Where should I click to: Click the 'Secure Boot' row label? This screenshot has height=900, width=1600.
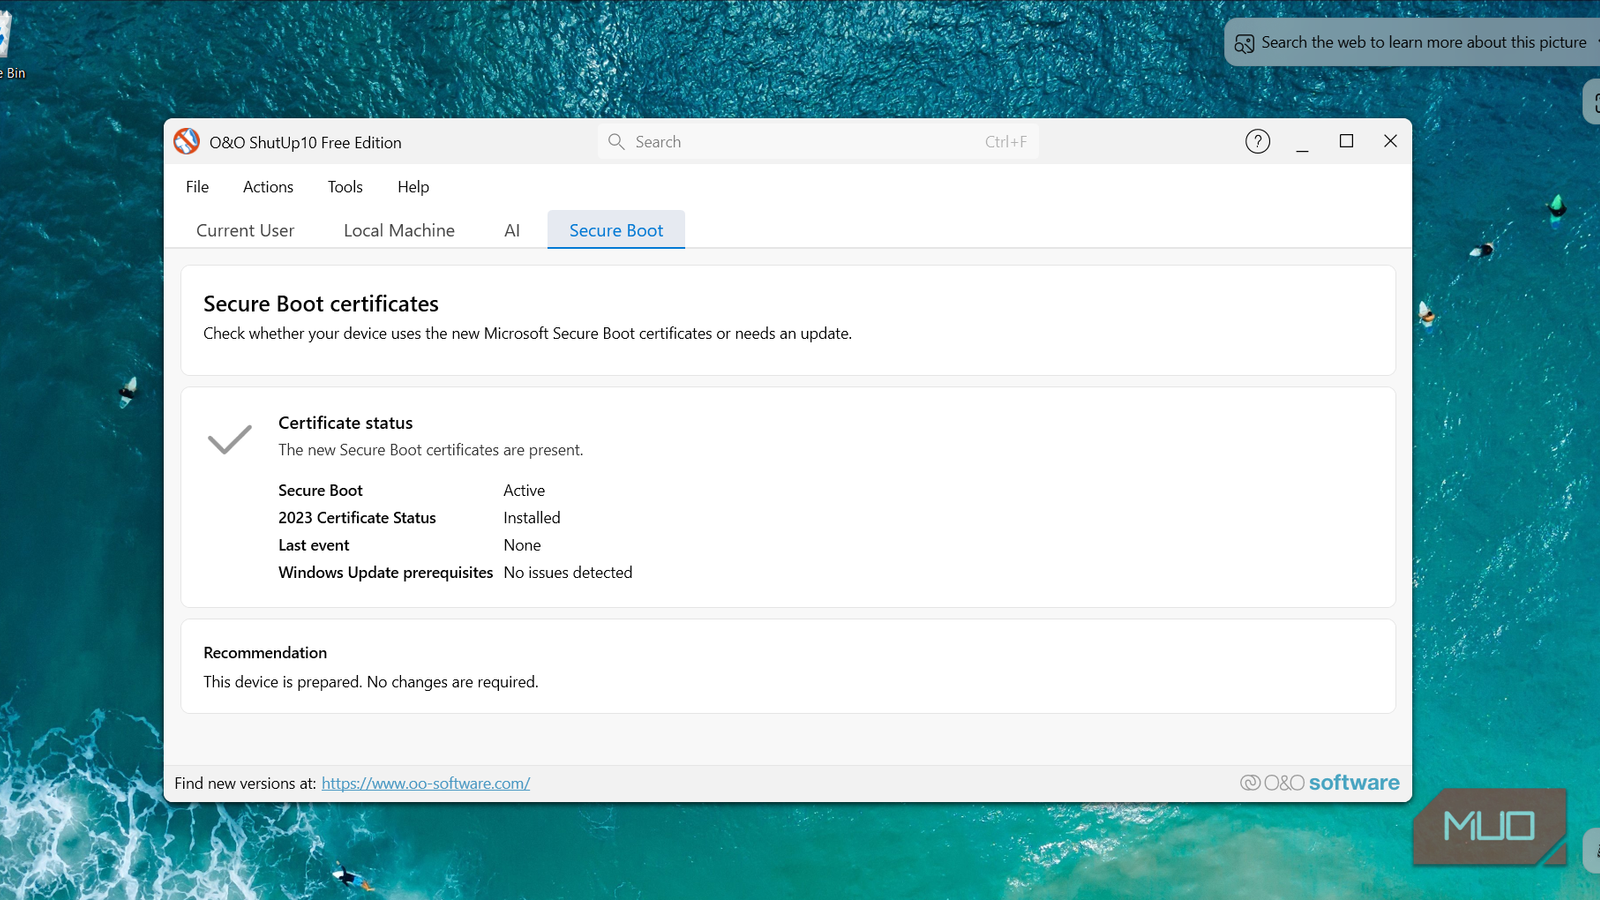tap(320, 490)
